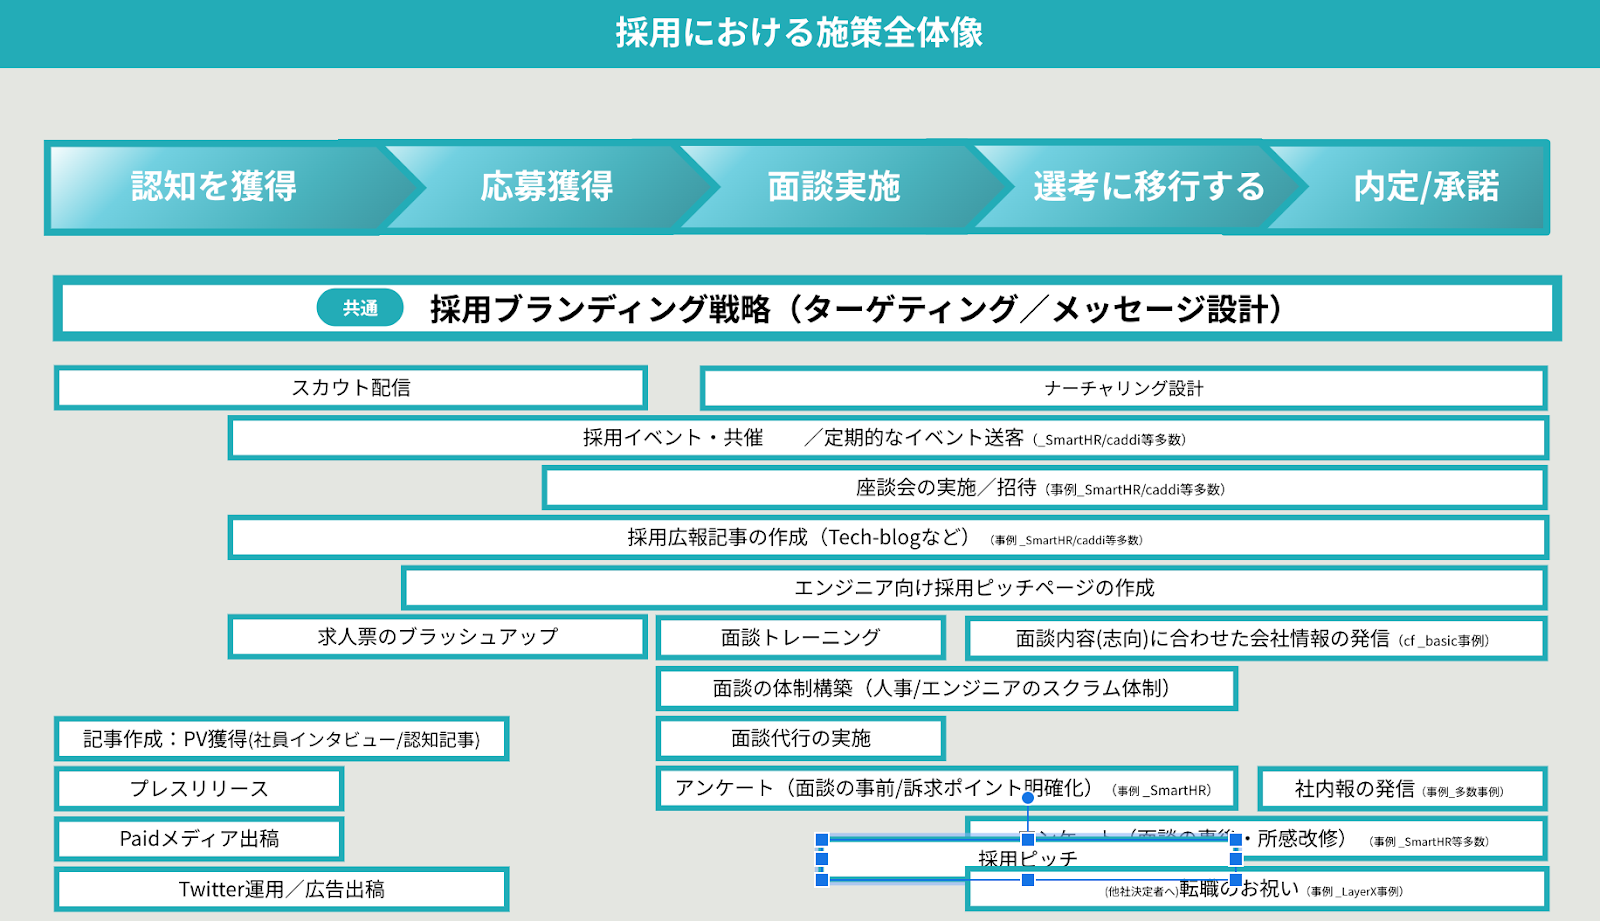
Task: Click the 採用ブランディング戦略 heading text
Action: pos(856,309)
